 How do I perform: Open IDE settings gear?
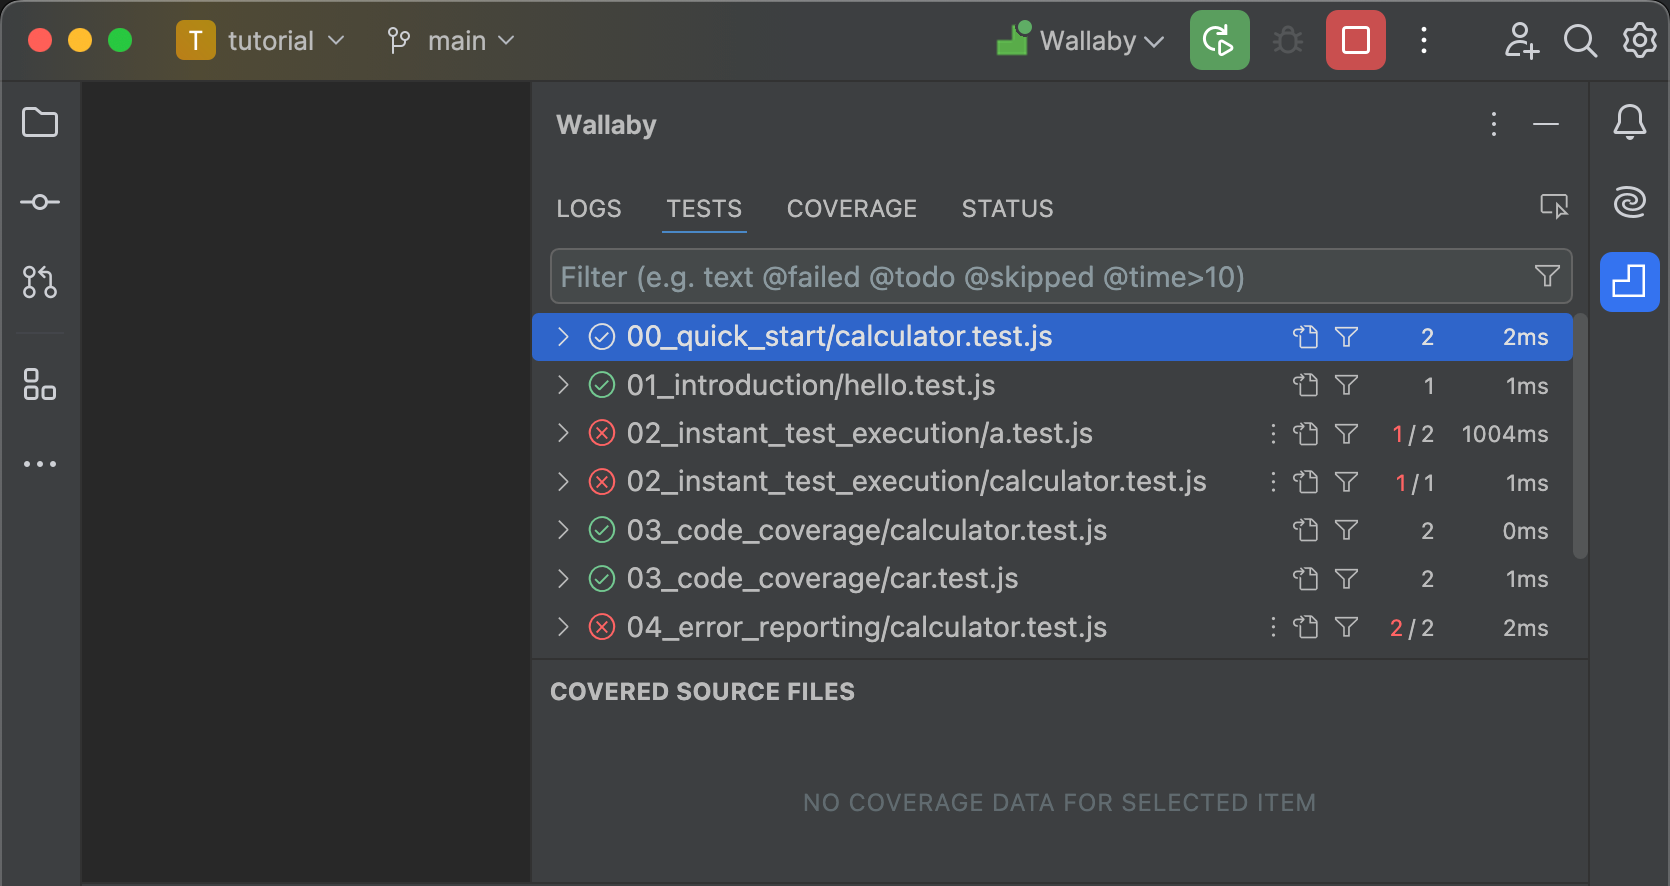tap(1640, 40)
